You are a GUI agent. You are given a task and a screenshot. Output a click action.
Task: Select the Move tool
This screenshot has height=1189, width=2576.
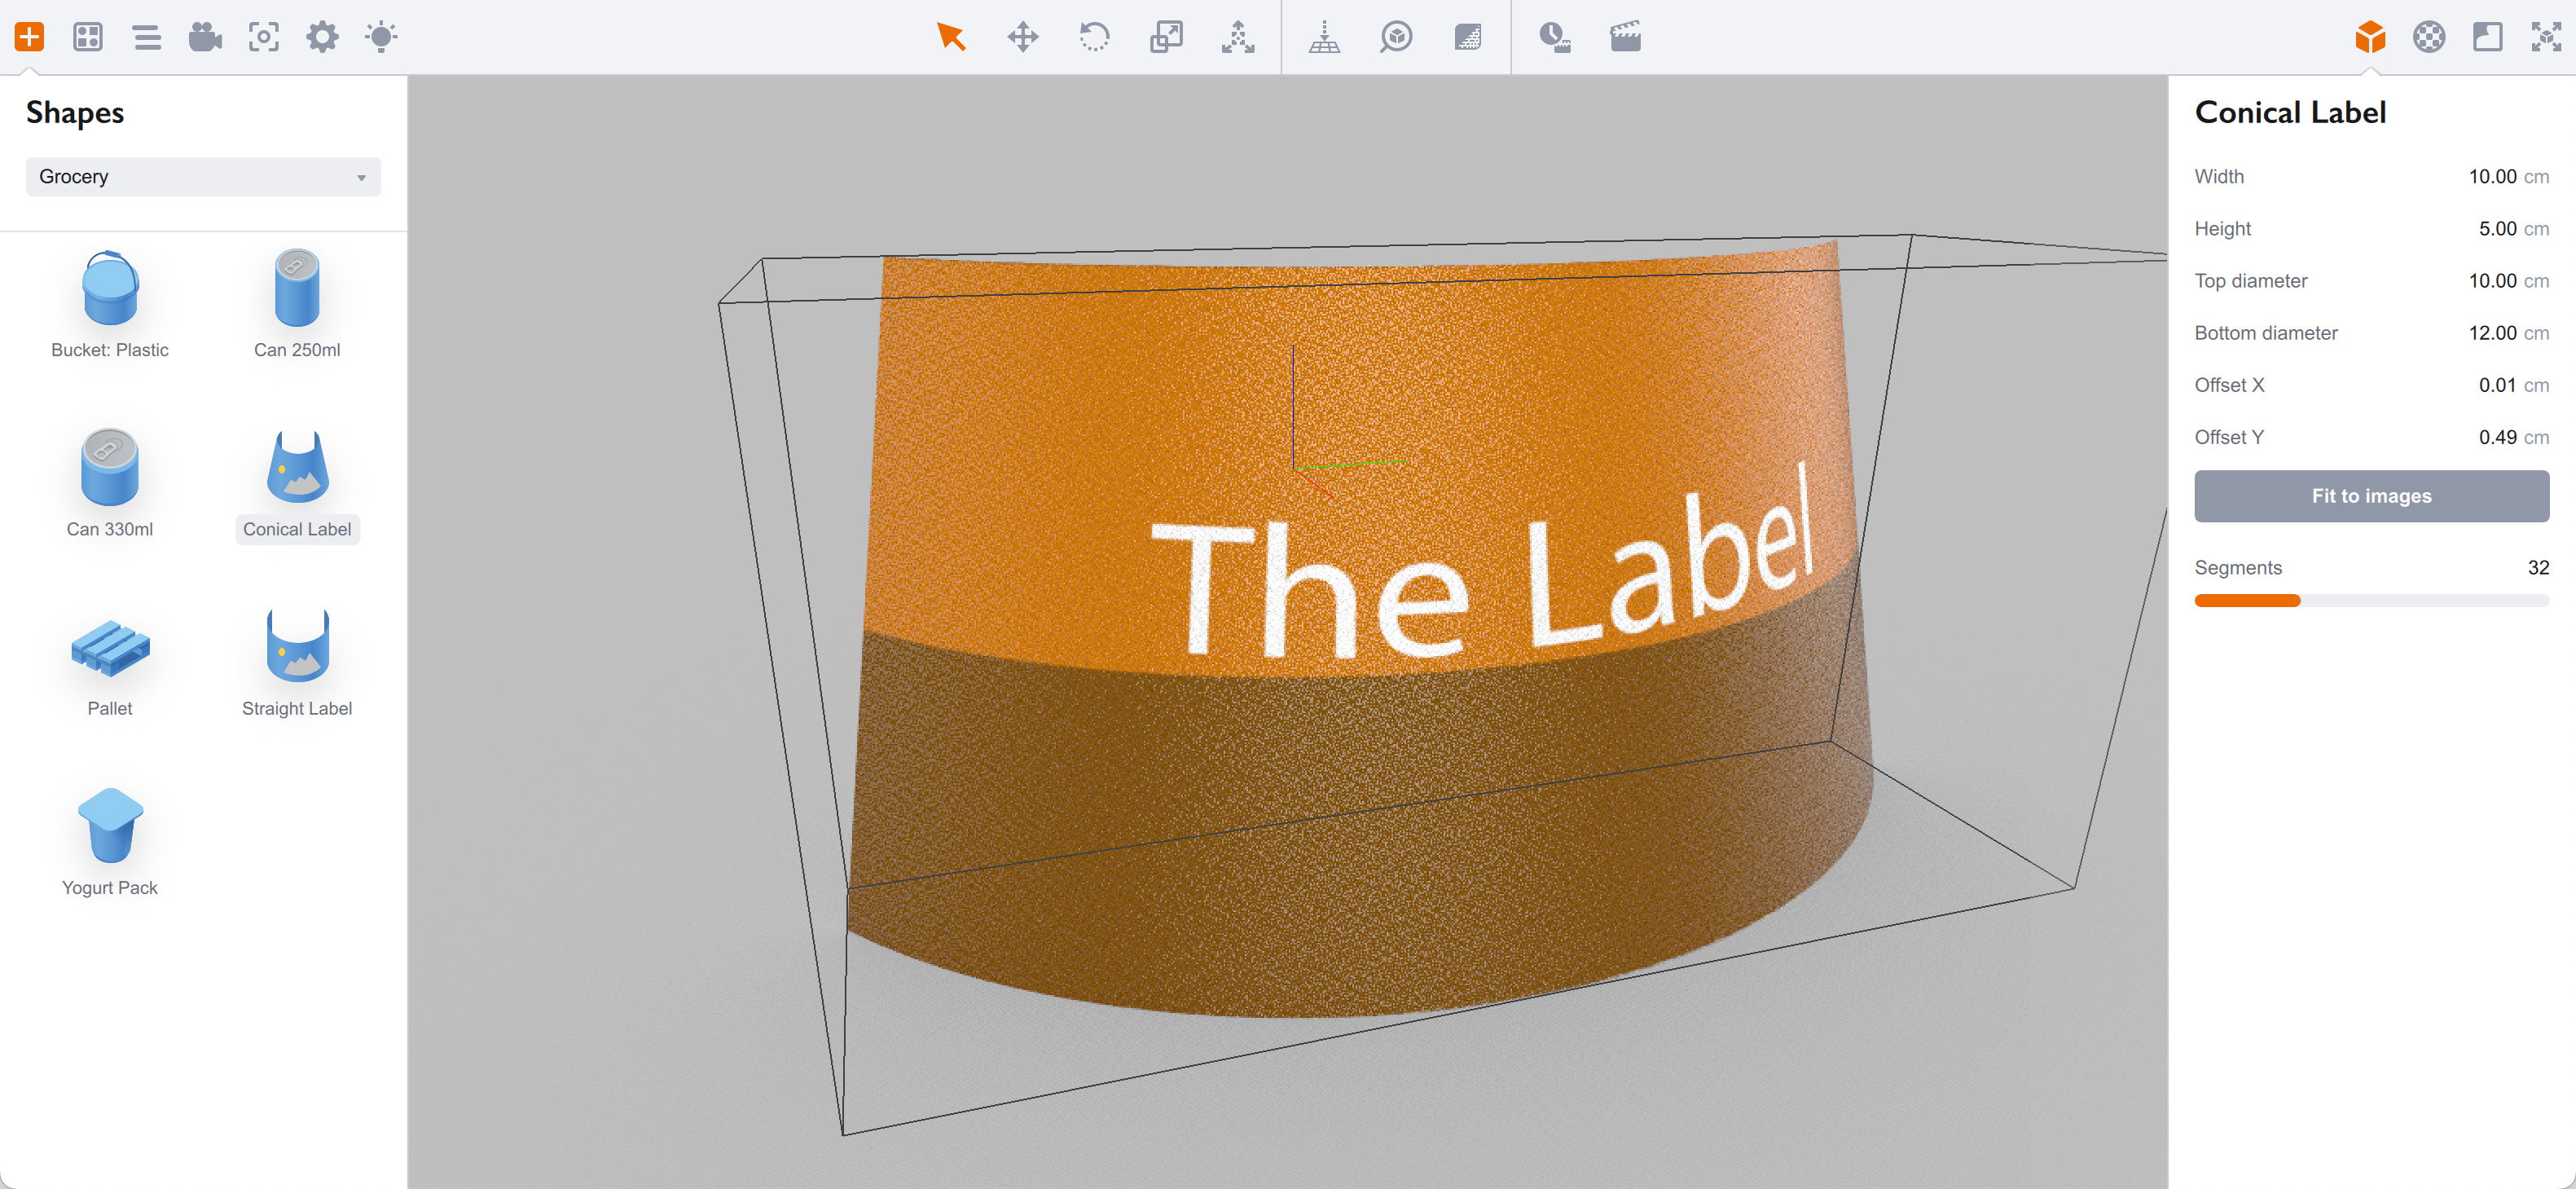(1023, 37)
